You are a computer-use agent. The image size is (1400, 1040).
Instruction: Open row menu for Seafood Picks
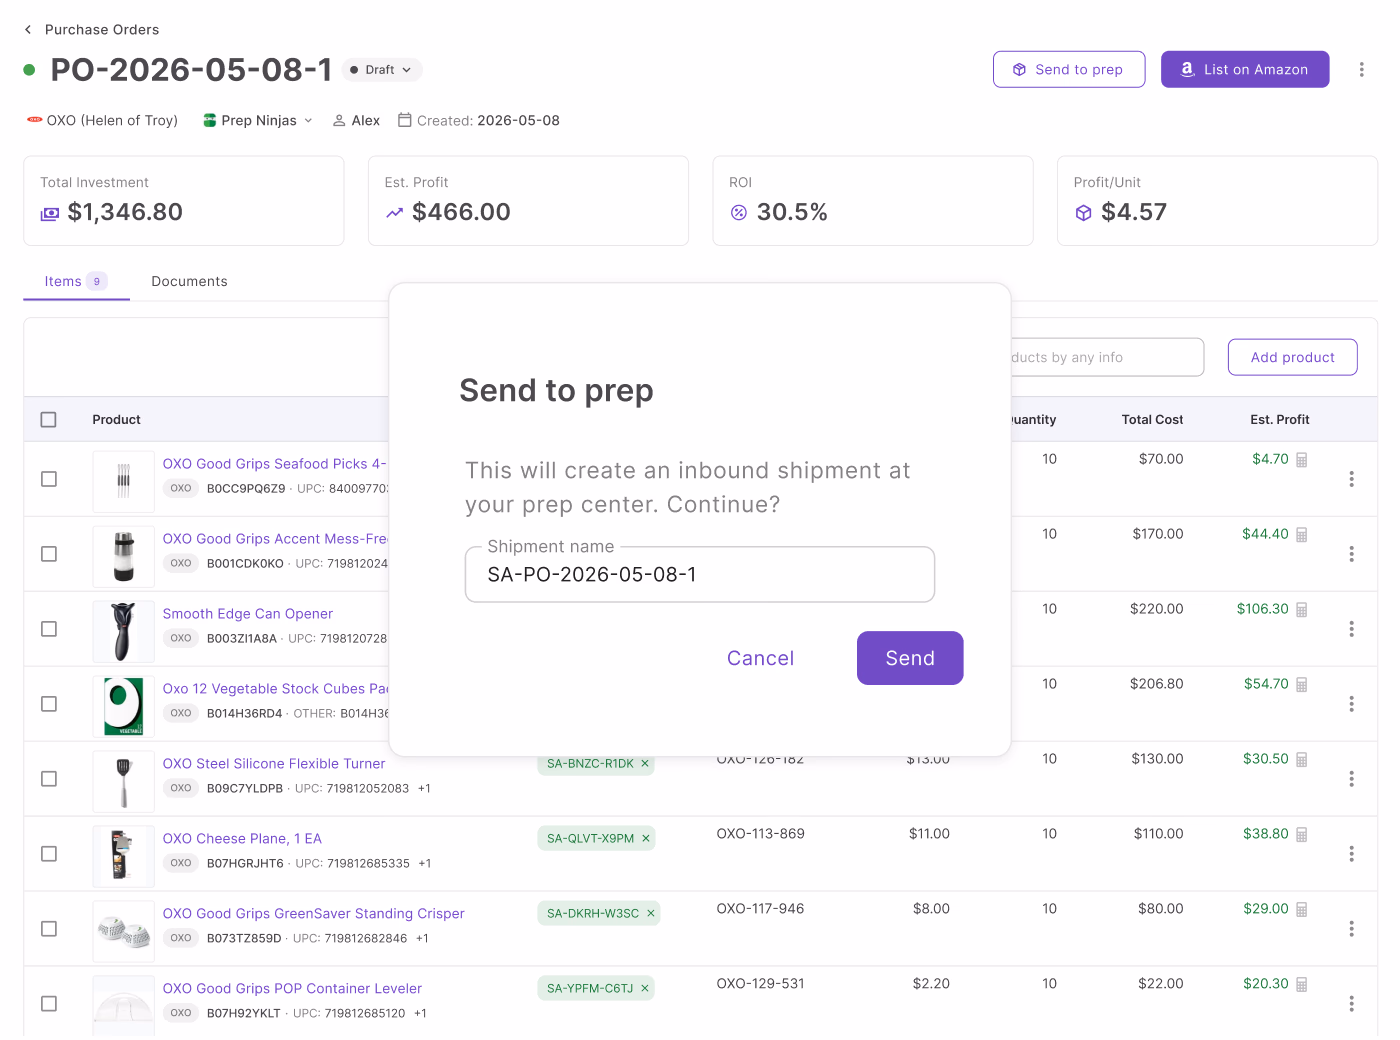[x=1351, y=479]
